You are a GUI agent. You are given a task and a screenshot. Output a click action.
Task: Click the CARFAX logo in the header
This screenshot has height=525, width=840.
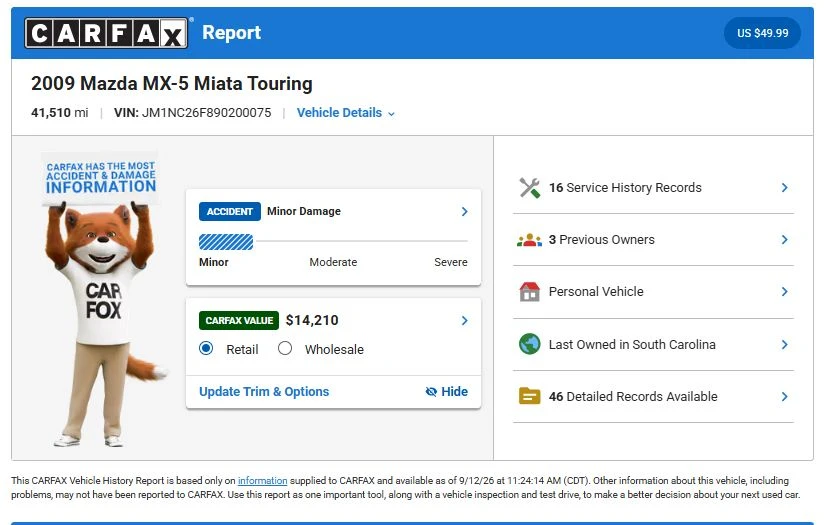click(106, 33)
